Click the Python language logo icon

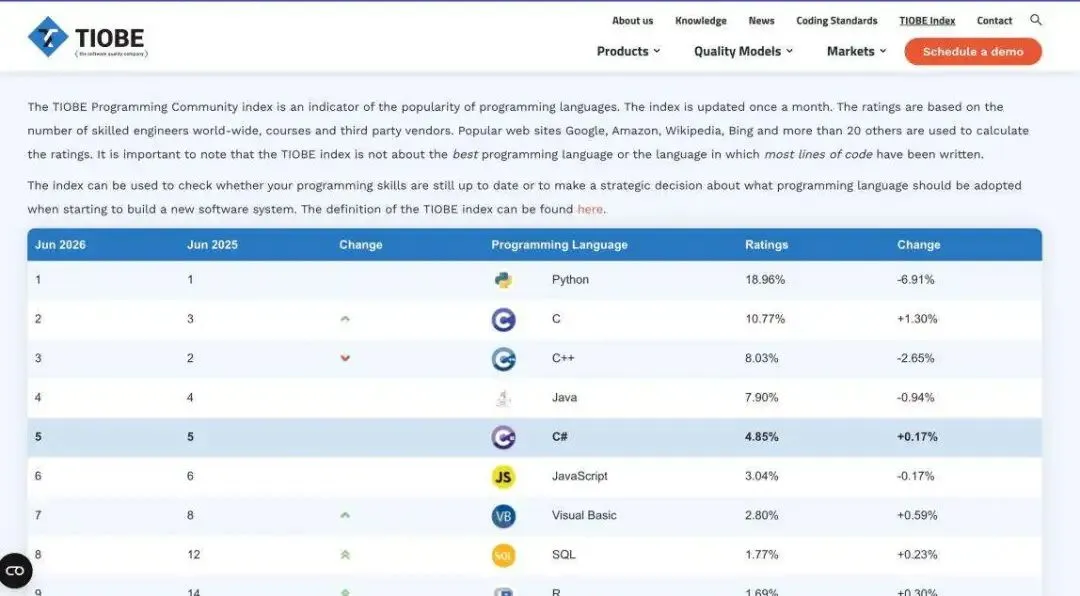(503, 280)
